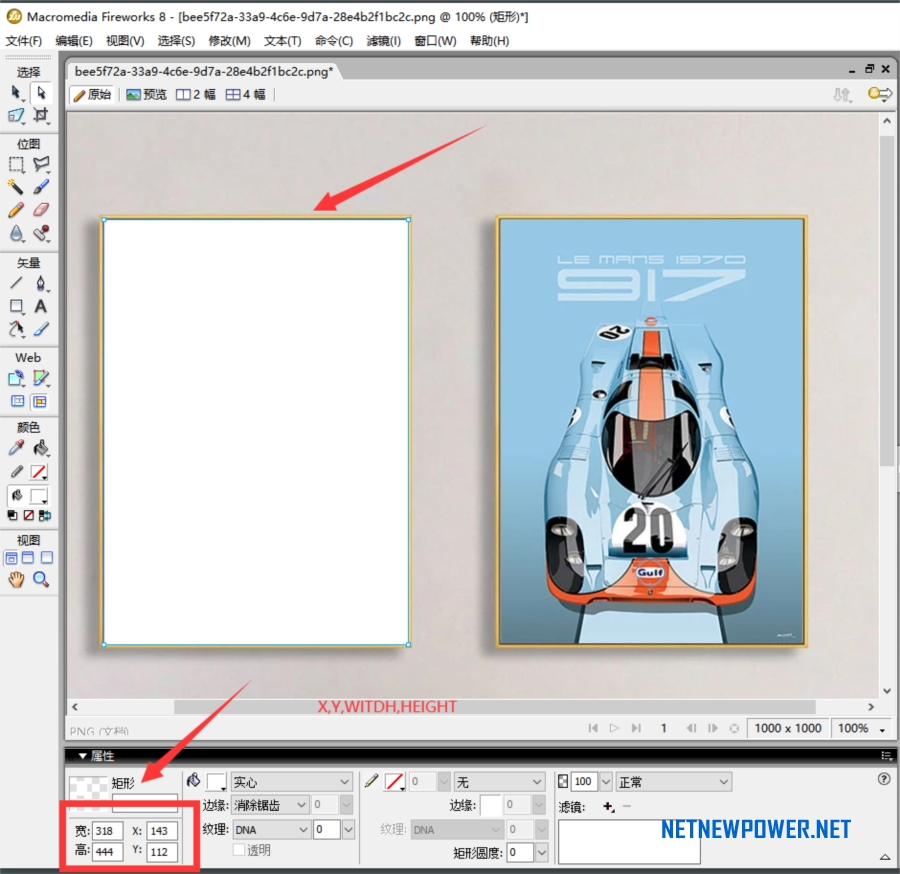Open the 矩形圆度 roundness dropdown

click(541, 853)
